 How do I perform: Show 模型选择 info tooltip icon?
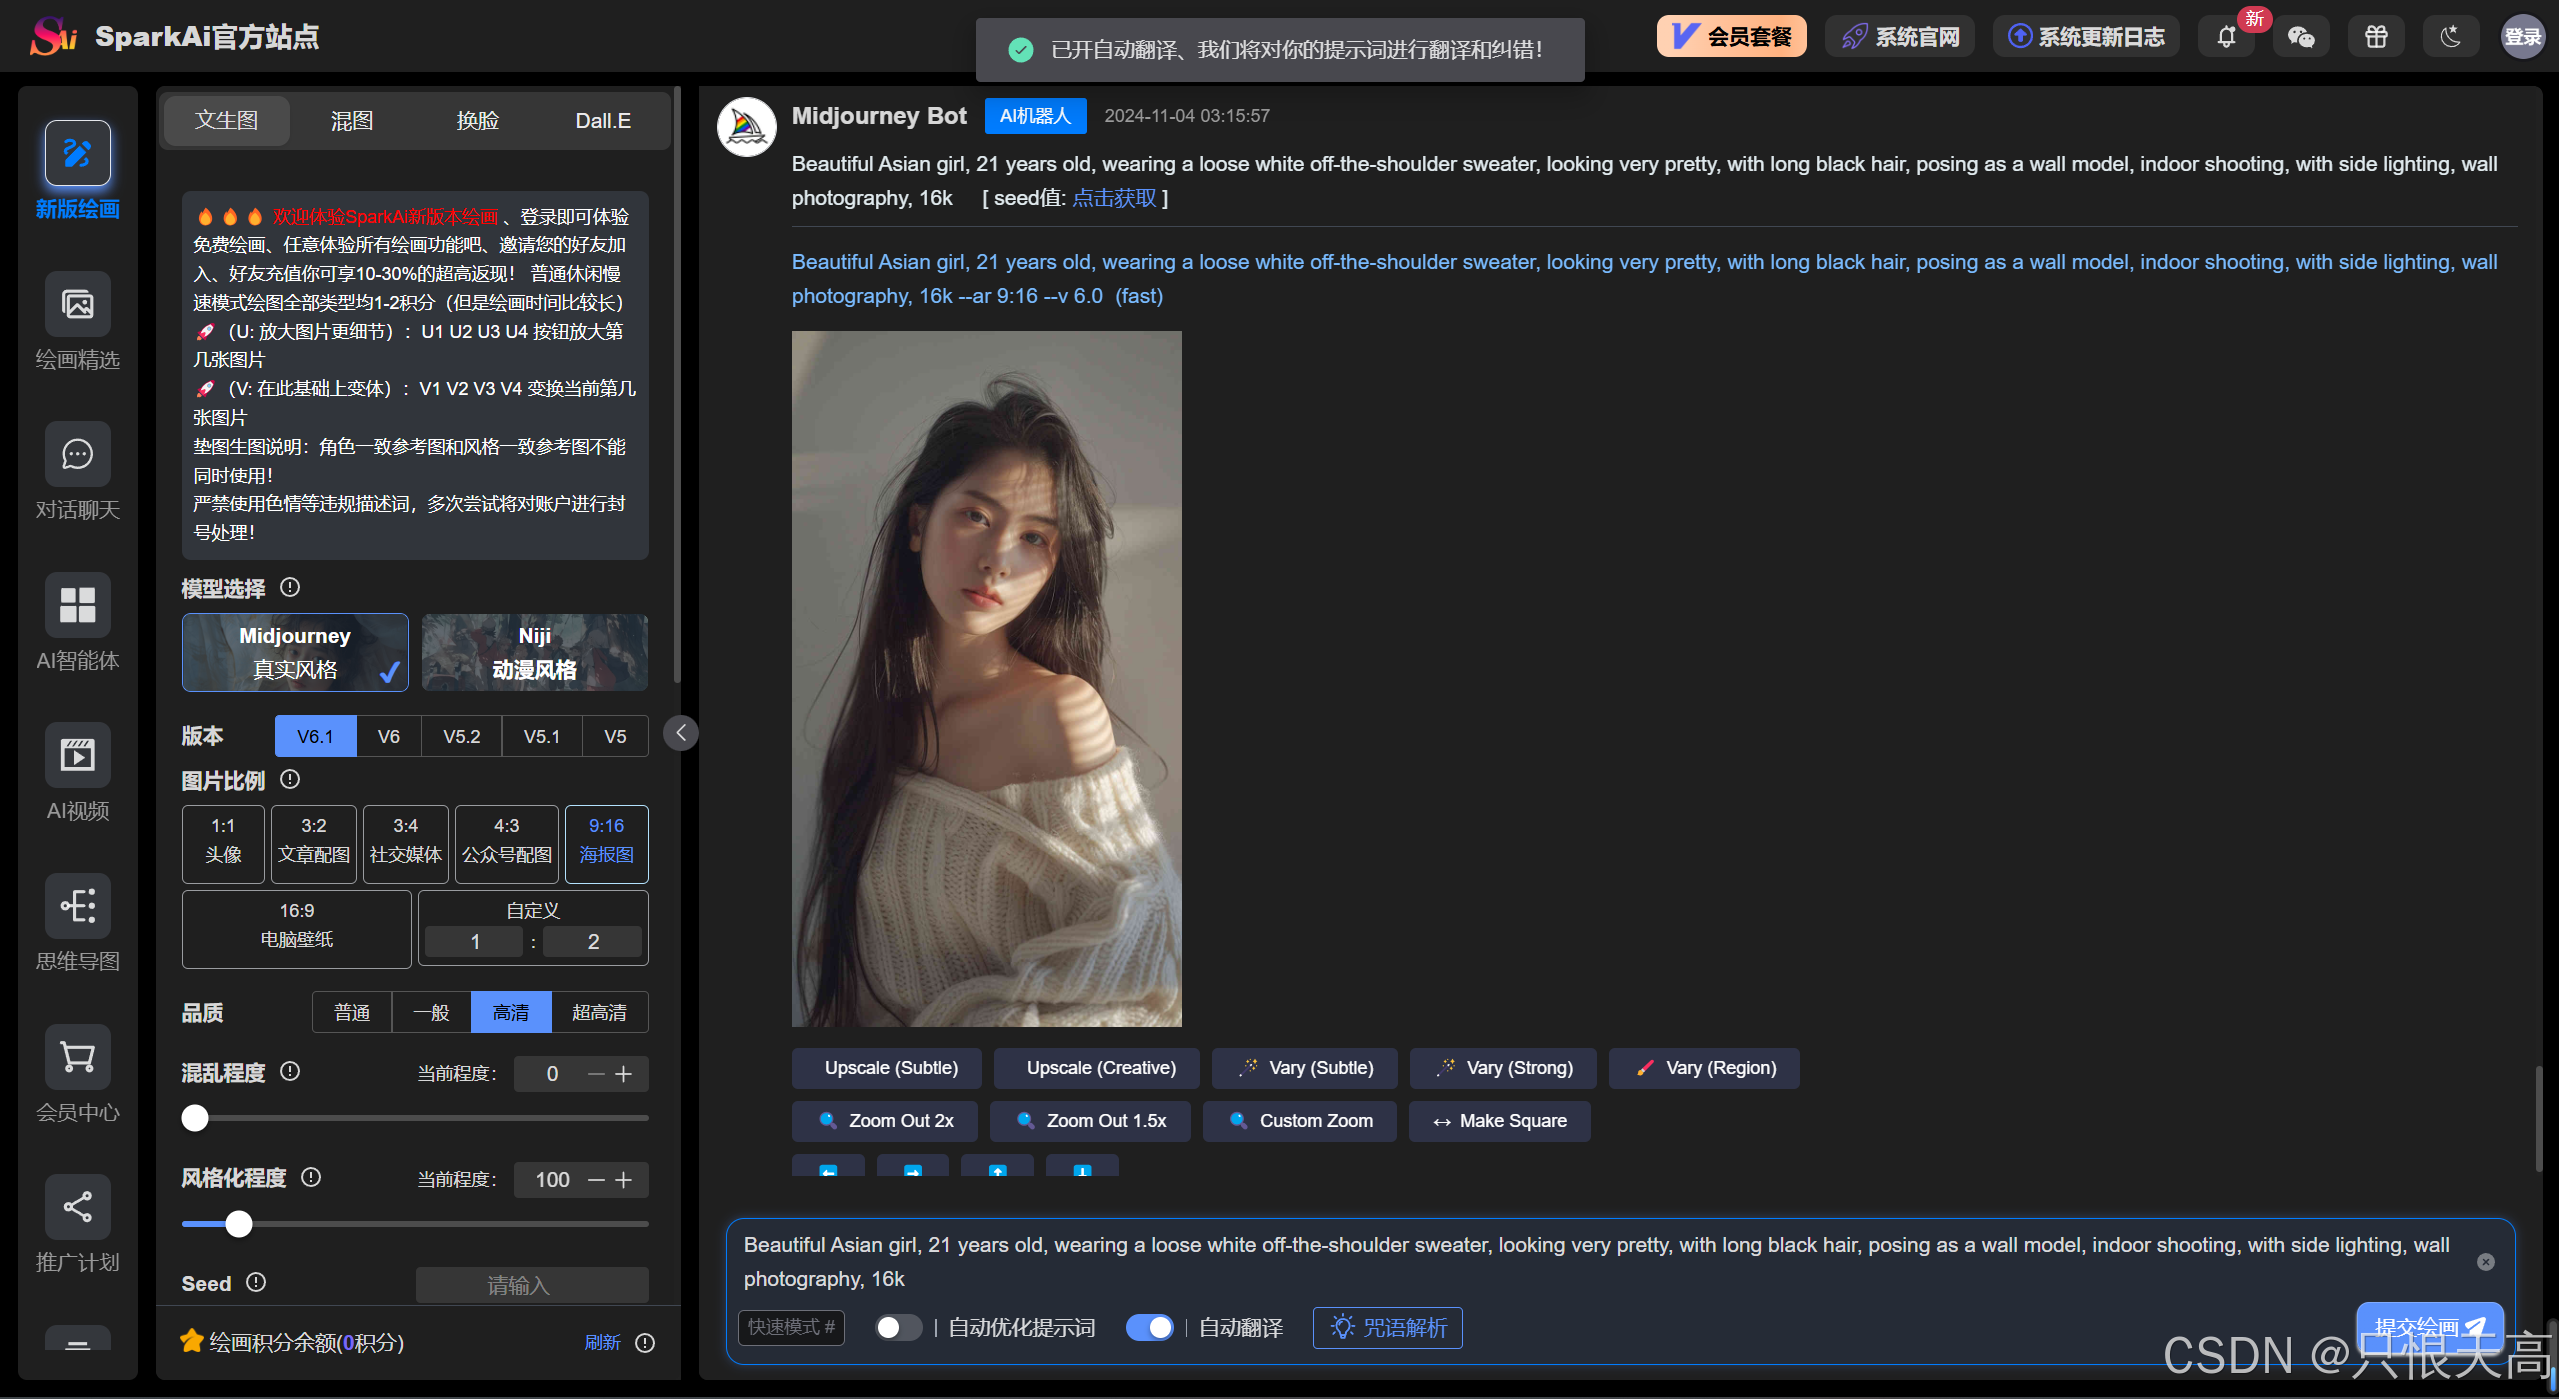click(x=290, y=588)
